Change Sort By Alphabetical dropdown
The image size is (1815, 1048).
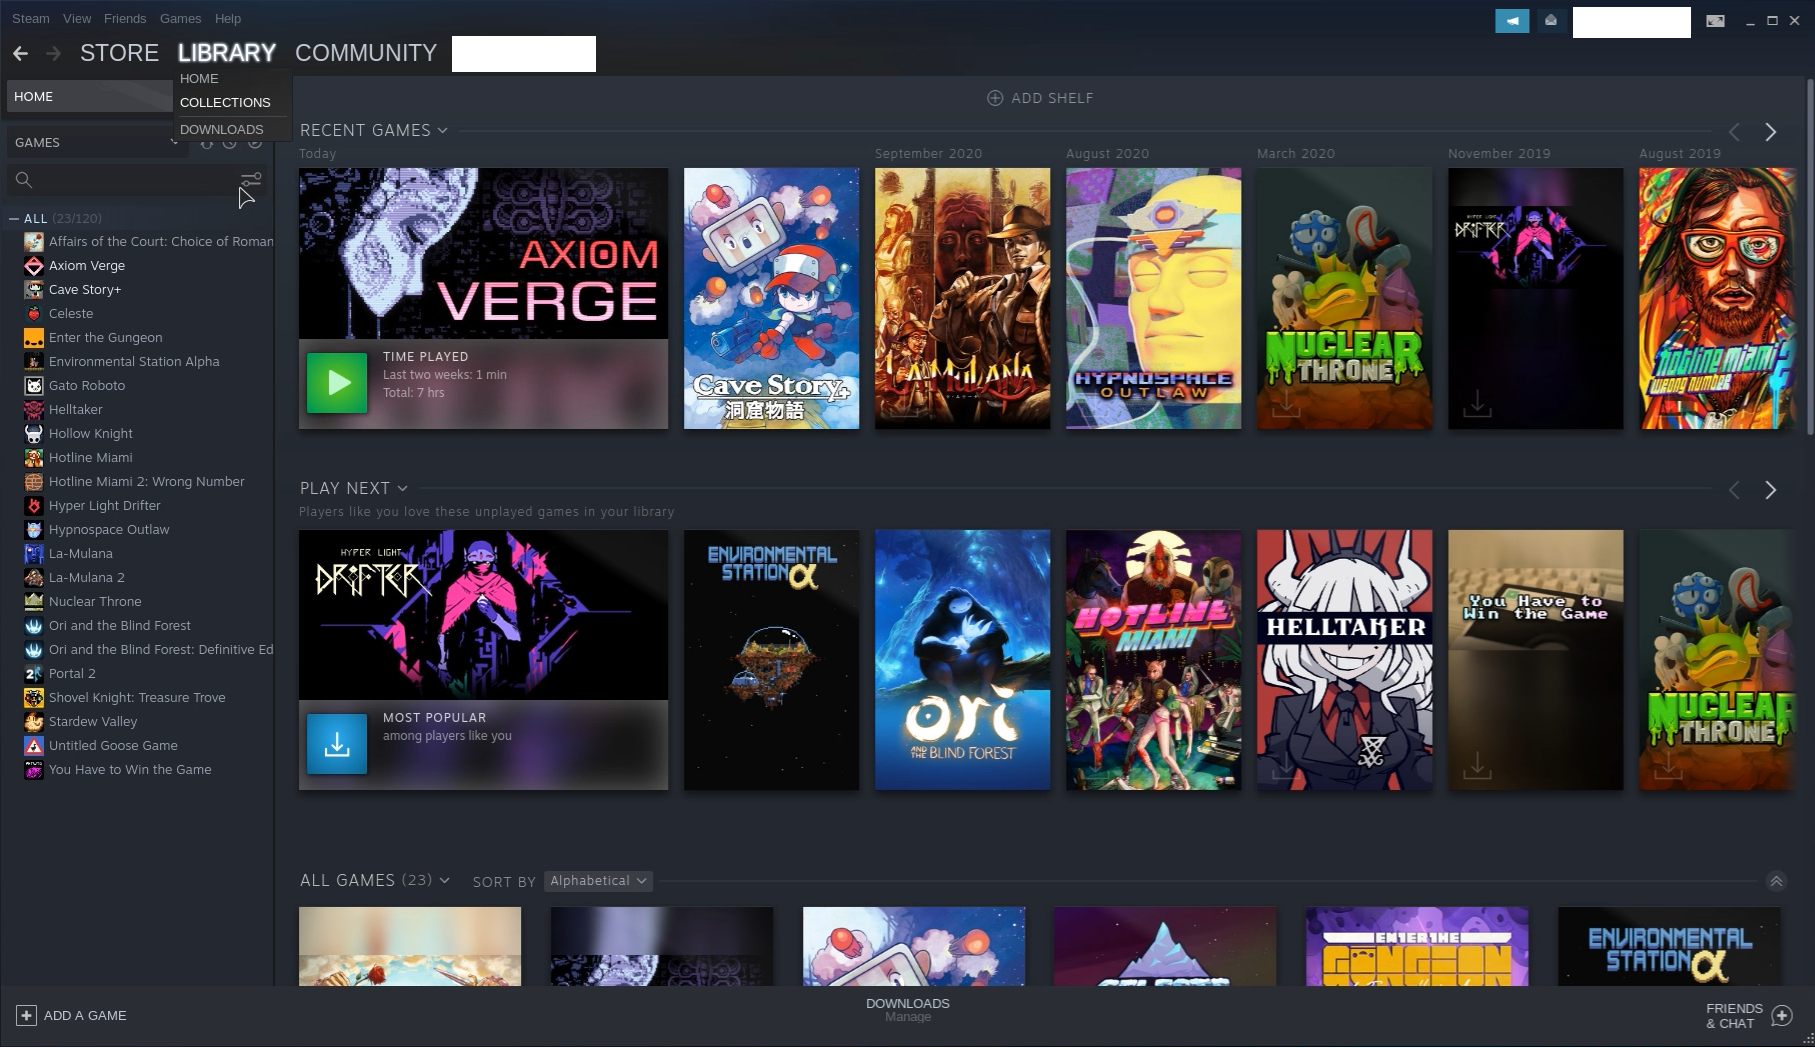click(x=598, y=881)
